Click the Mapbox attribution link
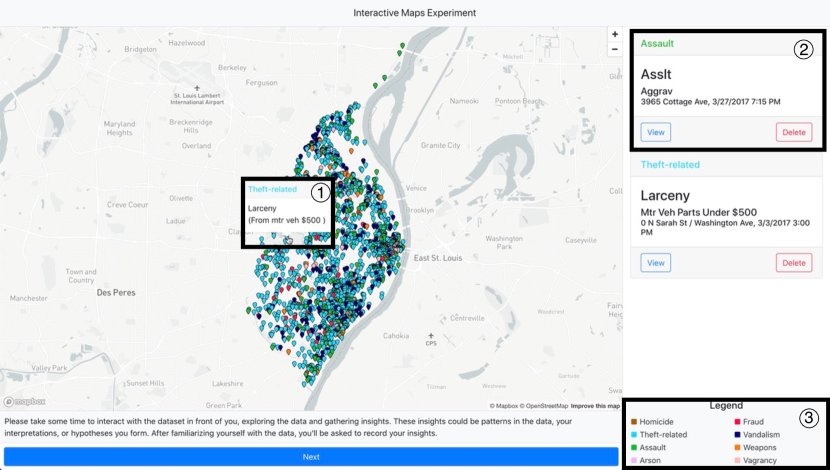Image resolution: width=830 pixels, height=470 pixels. [x=503, y=406]
